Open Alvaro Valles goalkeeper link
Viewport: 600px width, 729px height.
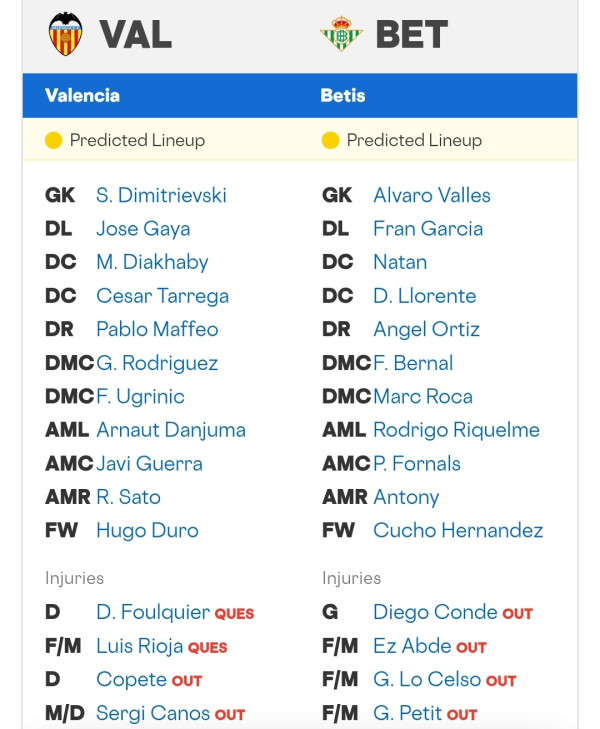[x=432, y=195]
